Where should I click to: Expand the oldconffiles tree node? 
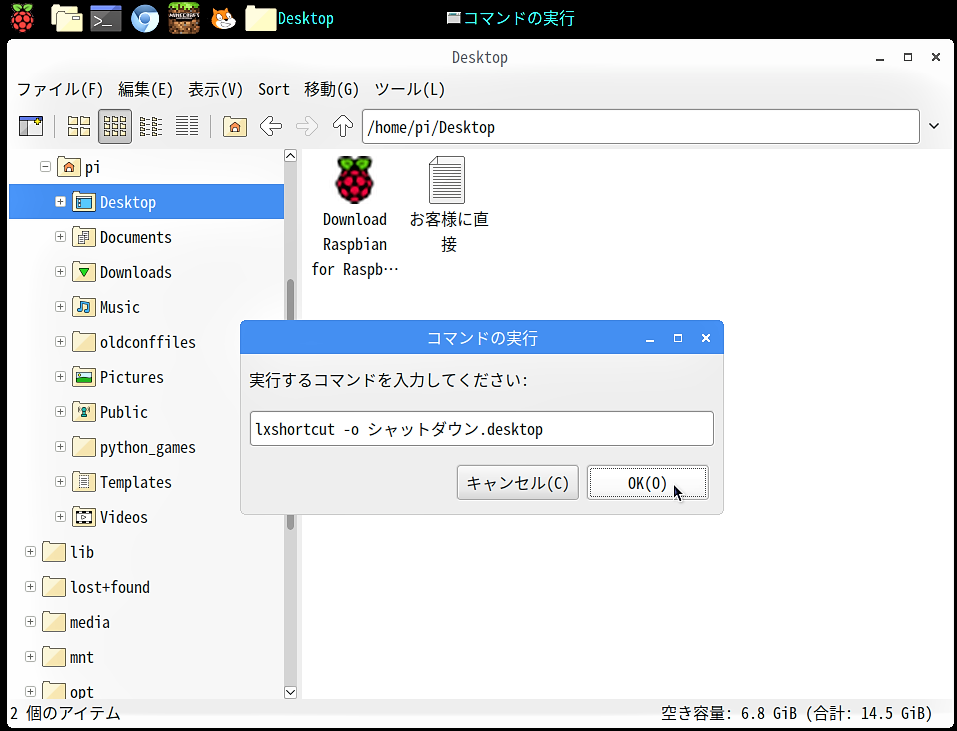(x=60, y=342)
